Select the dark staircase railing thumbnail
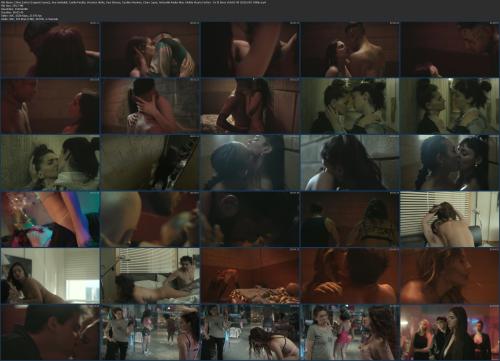 [150, 162]
